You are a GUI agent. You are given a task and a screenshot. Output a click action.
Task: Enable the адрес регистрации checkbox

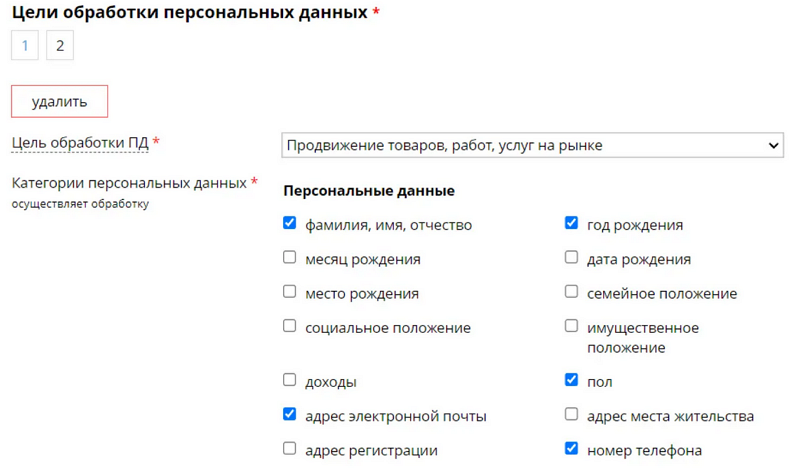pos(290,449)
